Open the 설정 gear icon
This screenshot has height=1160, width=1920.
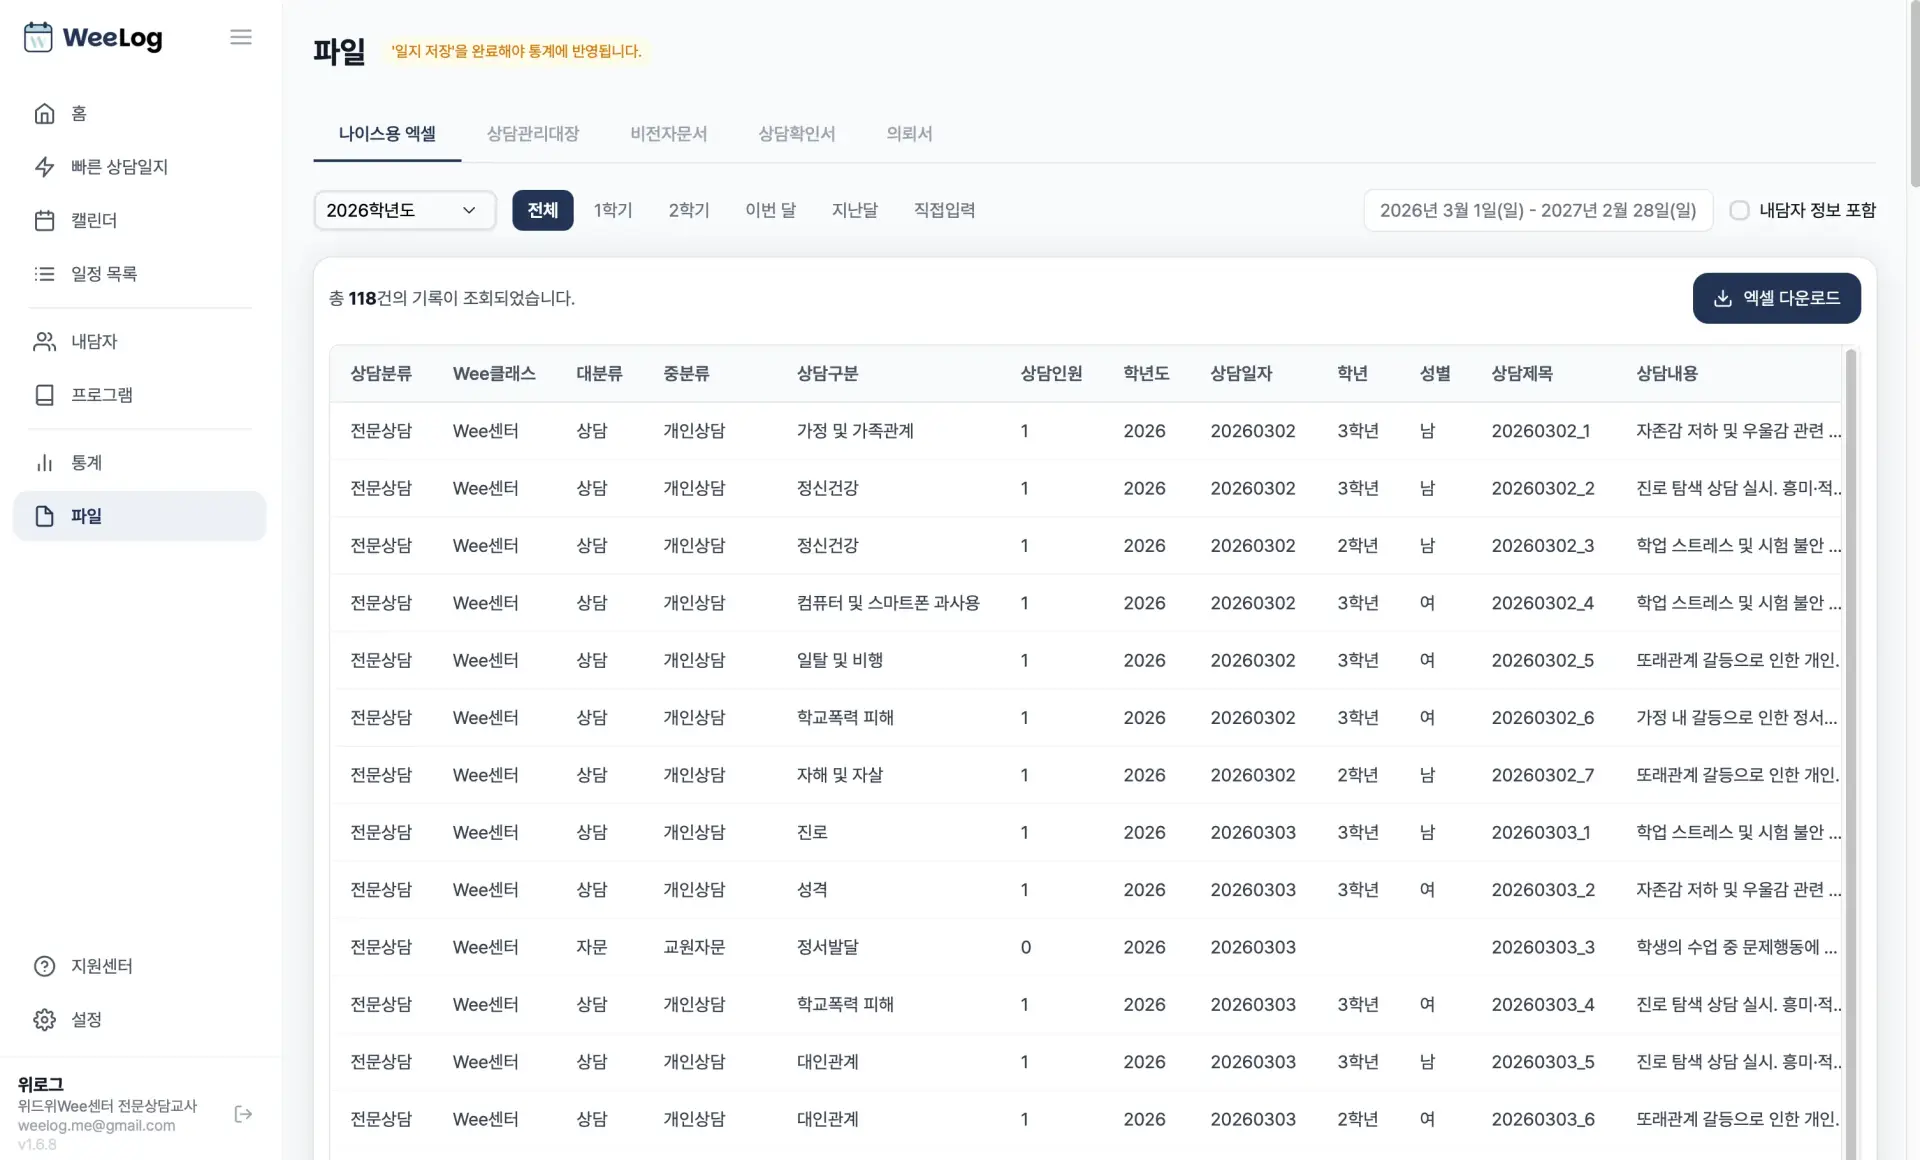pyautogui.click(x=45, y=1020)
